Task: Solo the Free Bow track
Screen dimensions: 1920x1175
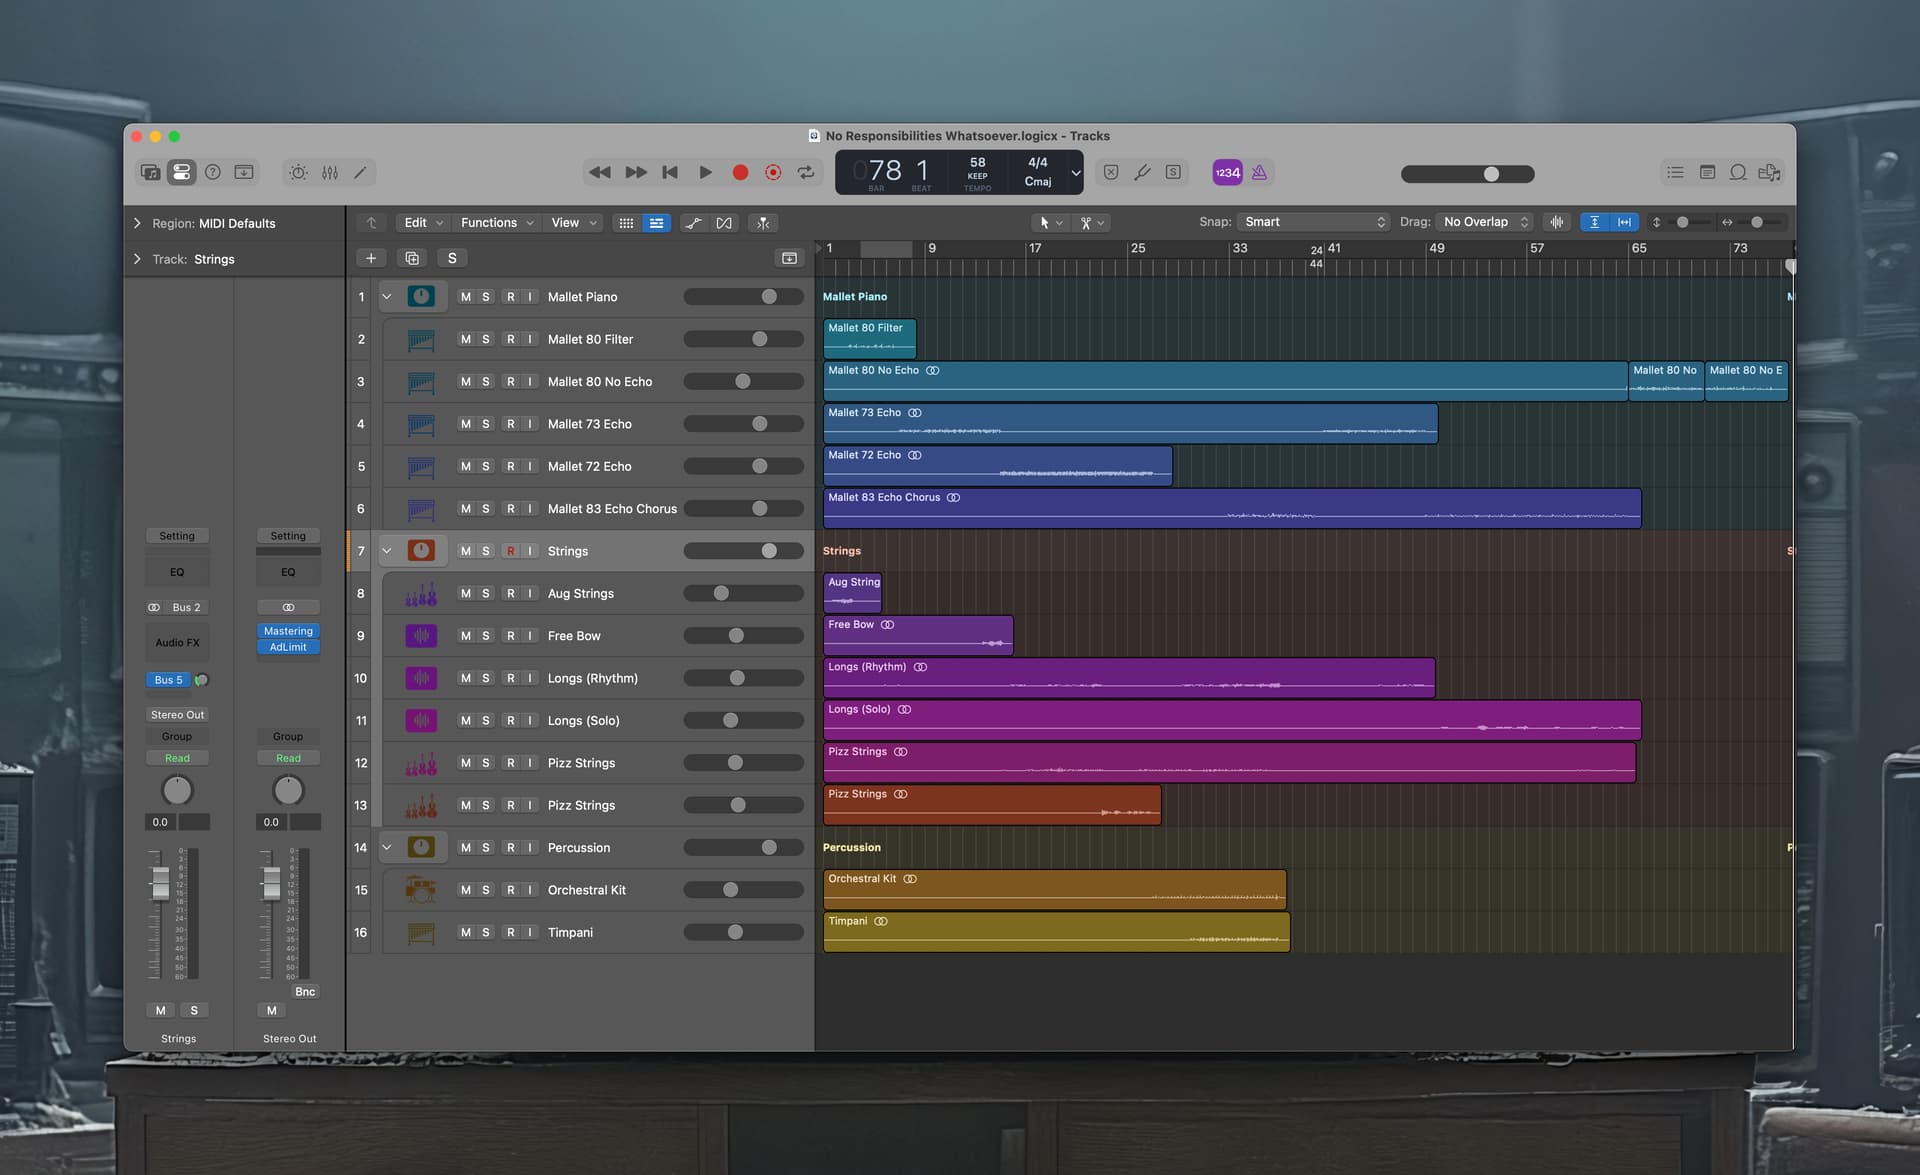Action: coord(486,636)
